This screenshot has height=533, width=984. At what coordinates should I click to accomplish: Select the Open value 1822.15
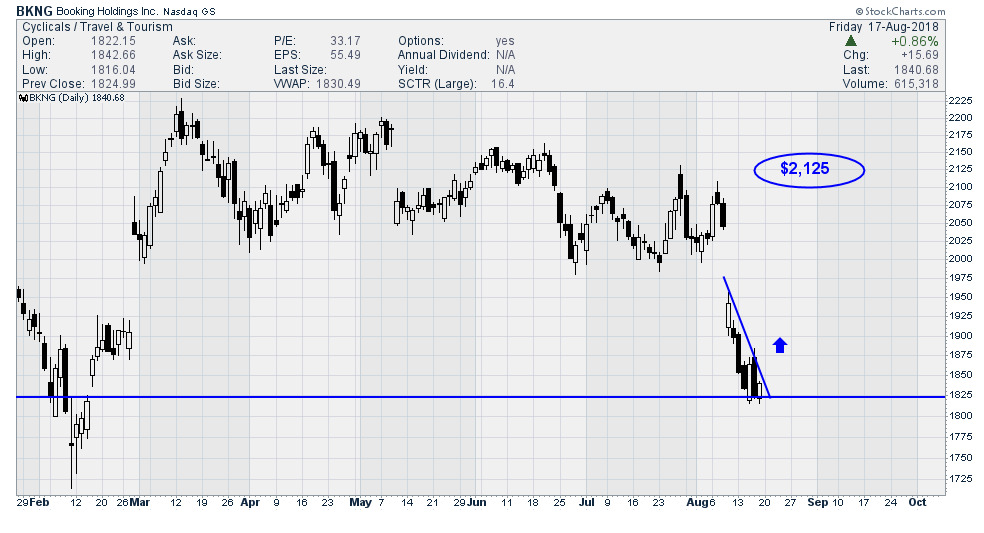(113, 41)
